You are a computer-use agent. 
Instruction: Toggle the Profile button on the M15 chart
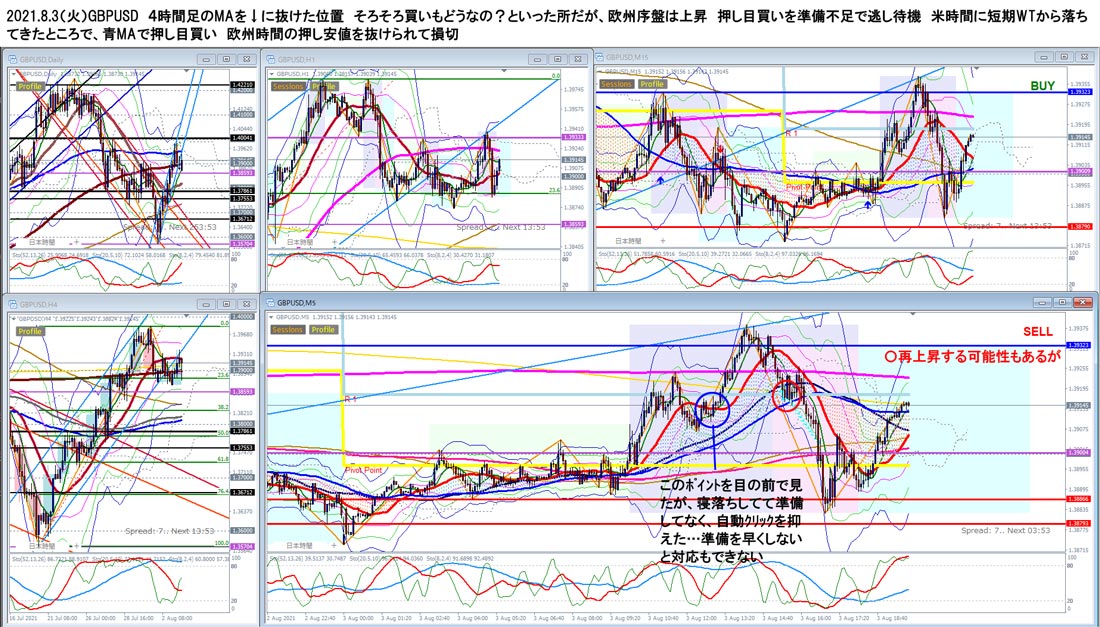click(652, 84)
